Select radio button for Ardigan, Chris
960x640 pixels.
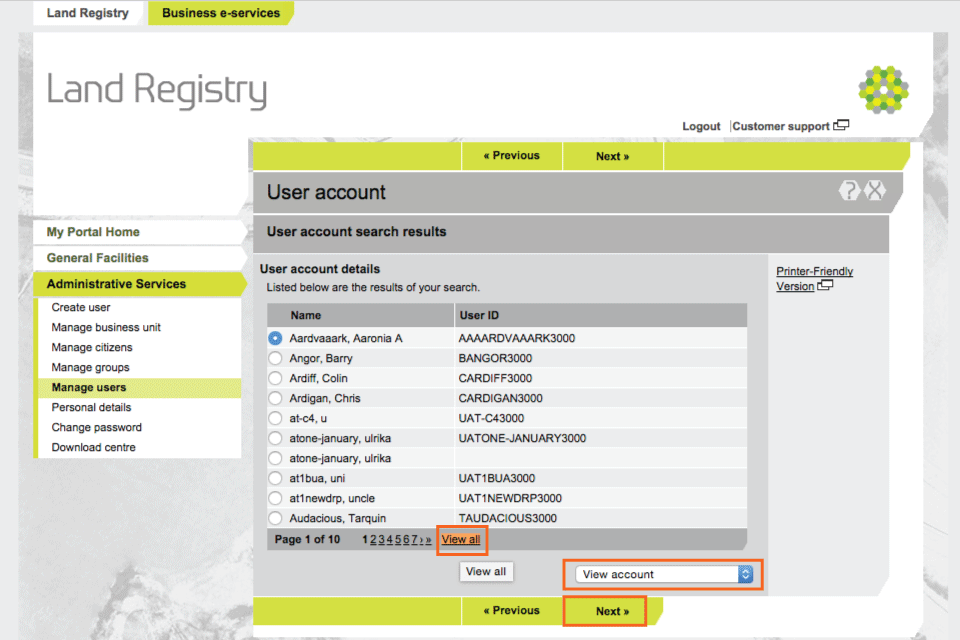click(276, 398)
